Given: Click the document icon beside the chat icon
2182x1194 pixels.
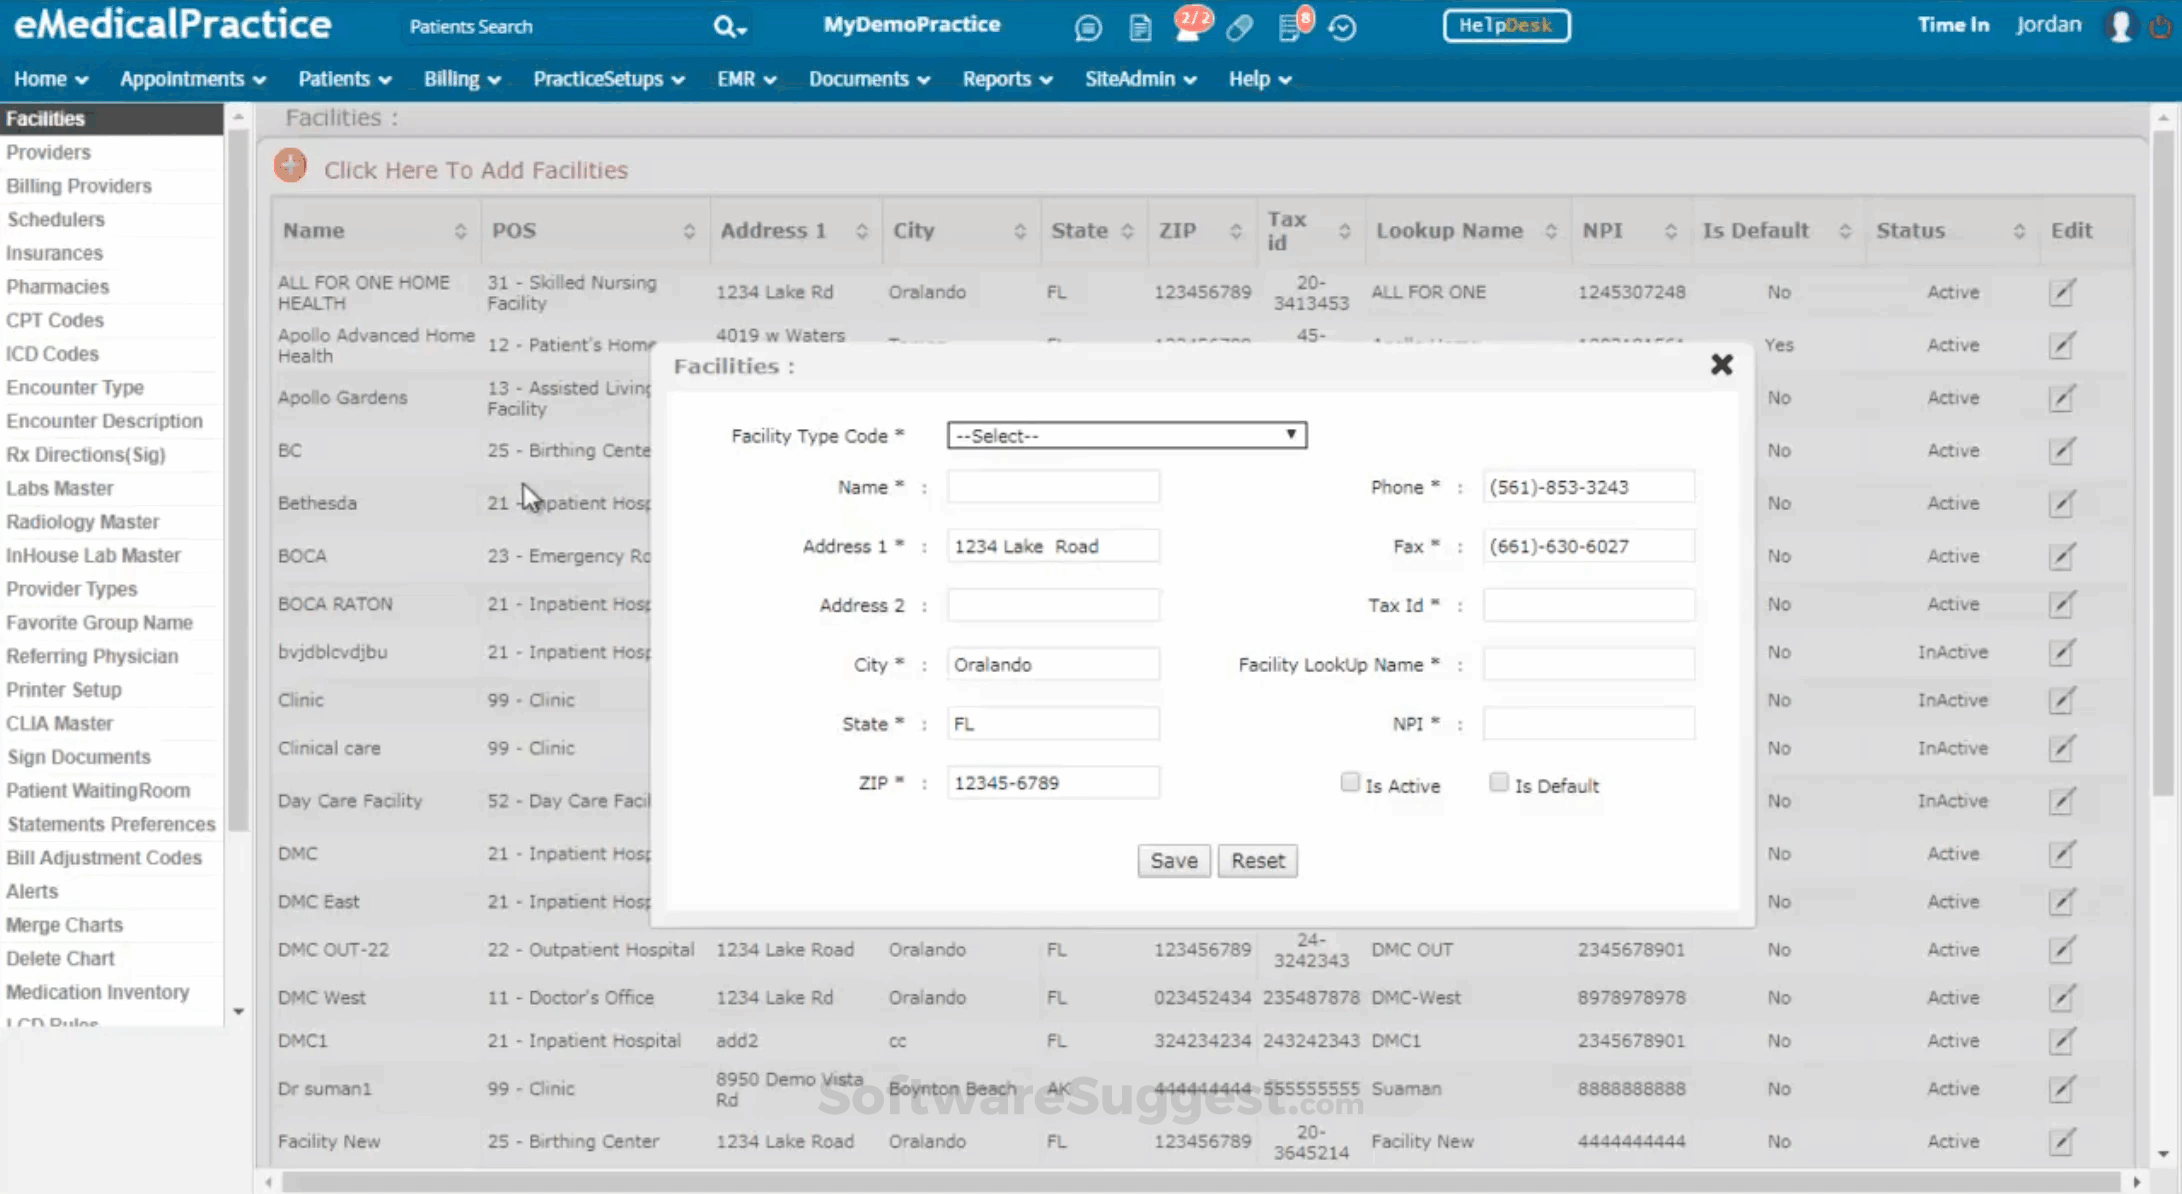Looking at the screenshot, I should click(1140, 27).
